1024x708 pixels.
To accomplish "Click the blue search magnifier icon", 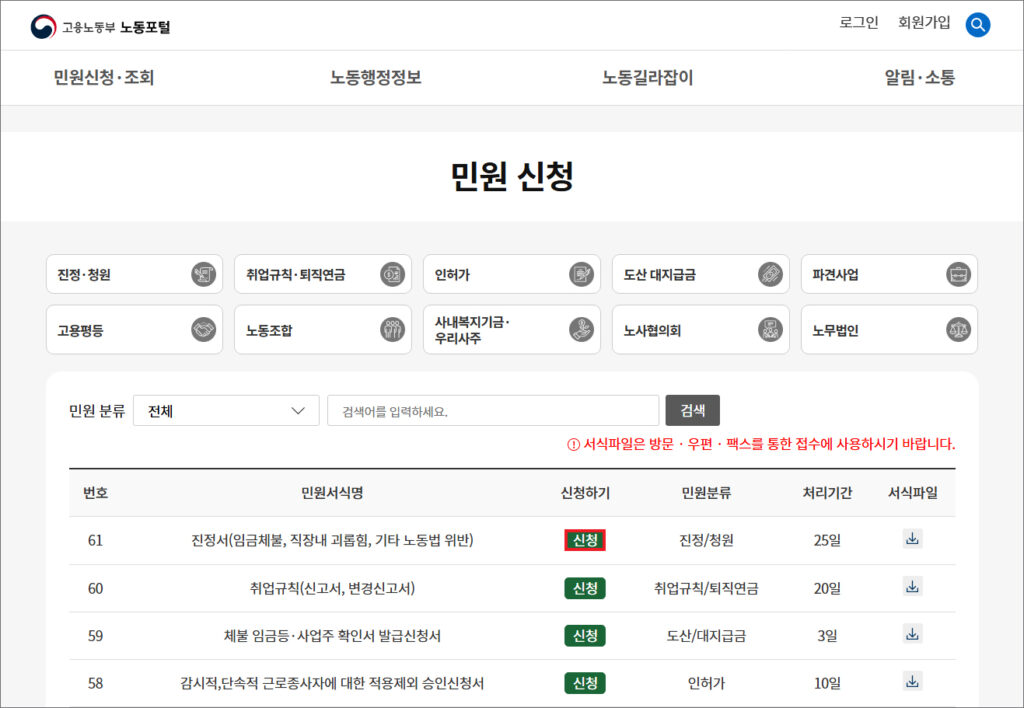I will click(x=977, y=25).
